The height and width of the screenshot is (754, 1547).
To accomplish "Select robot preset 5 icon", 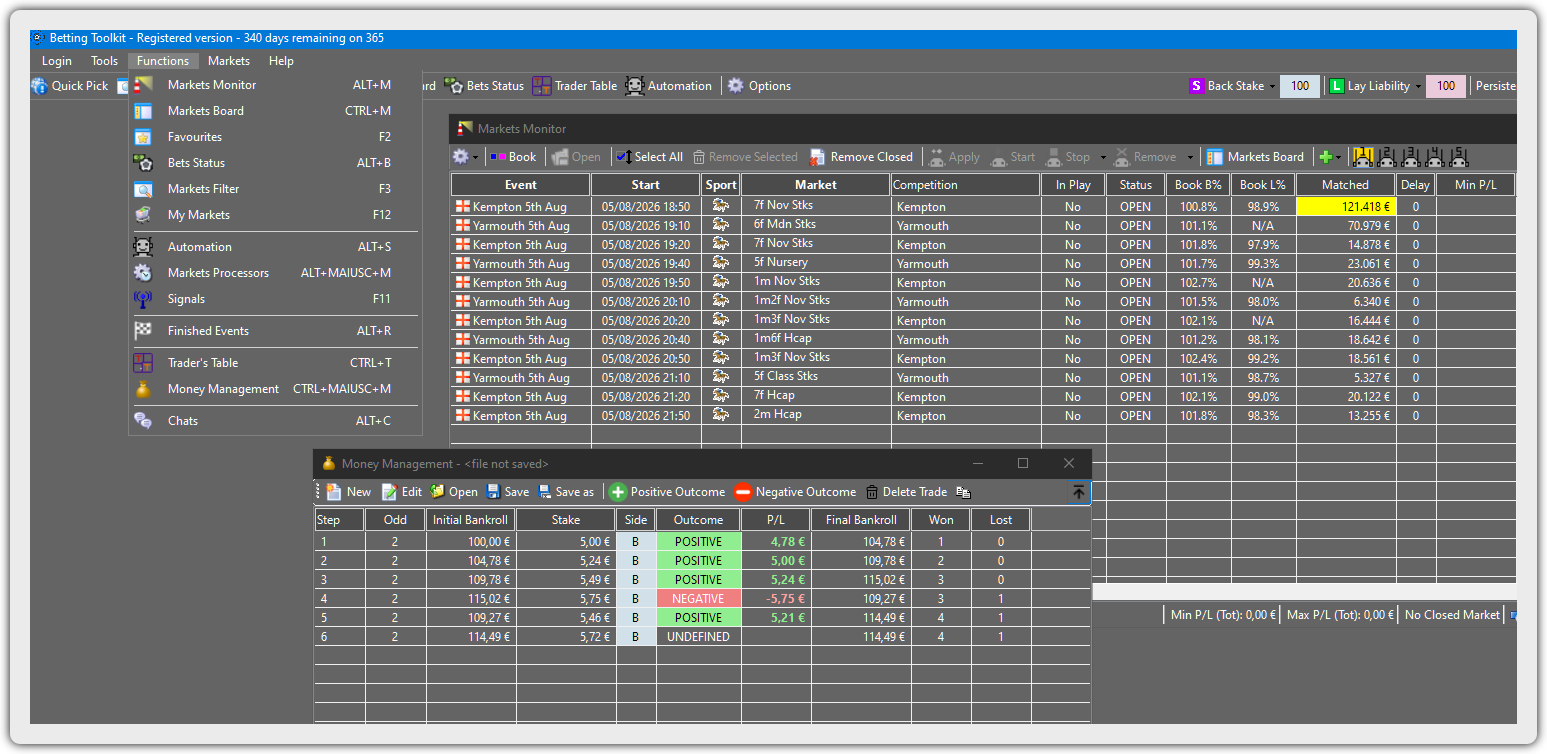I will tap(1458, 157).
